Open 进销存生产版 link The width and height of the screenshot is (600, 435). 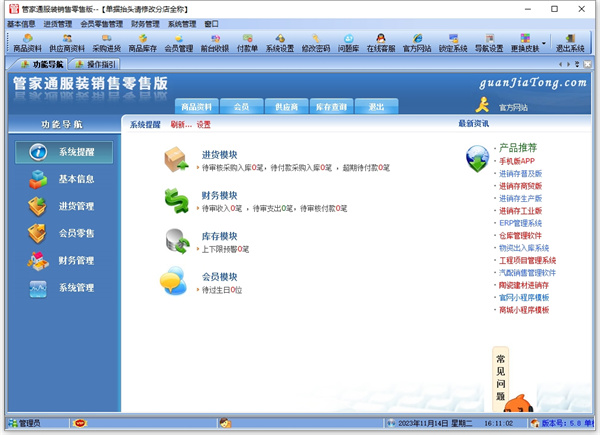click(520, 198)
